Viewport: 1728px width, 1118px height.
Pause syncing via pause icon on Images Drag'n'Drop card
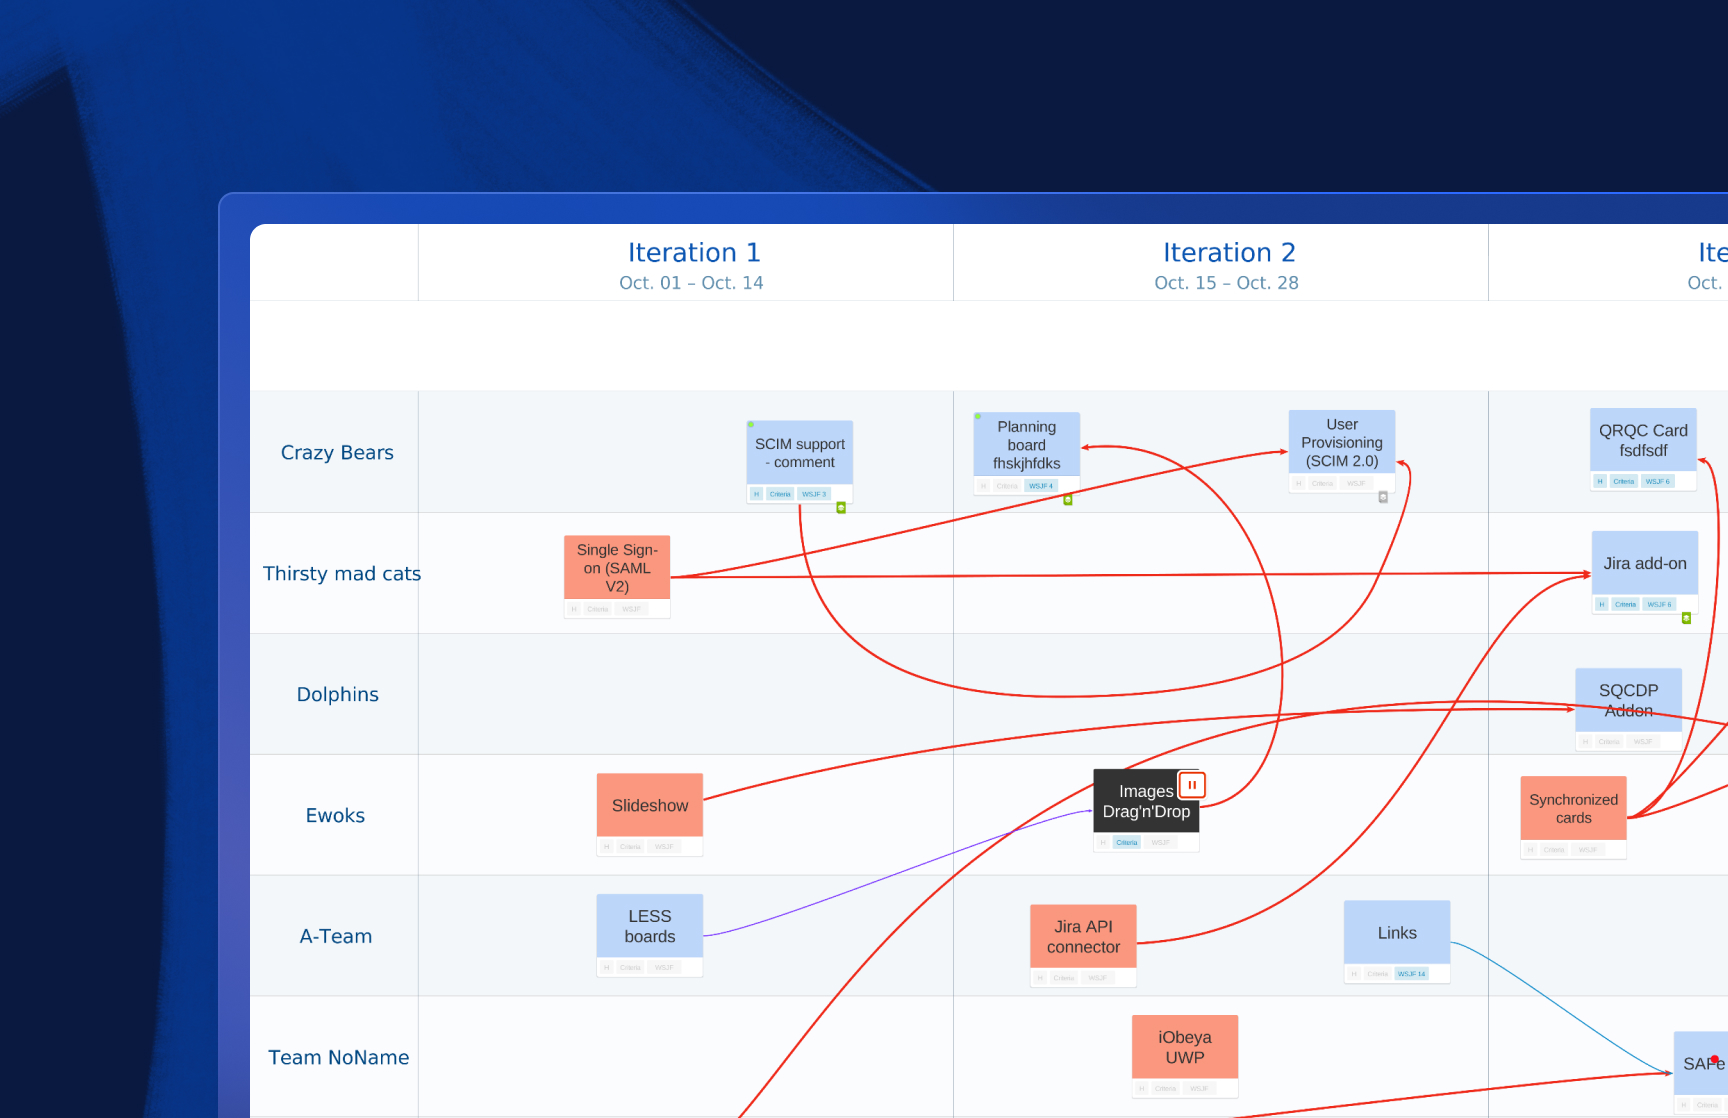(1192, 785)
